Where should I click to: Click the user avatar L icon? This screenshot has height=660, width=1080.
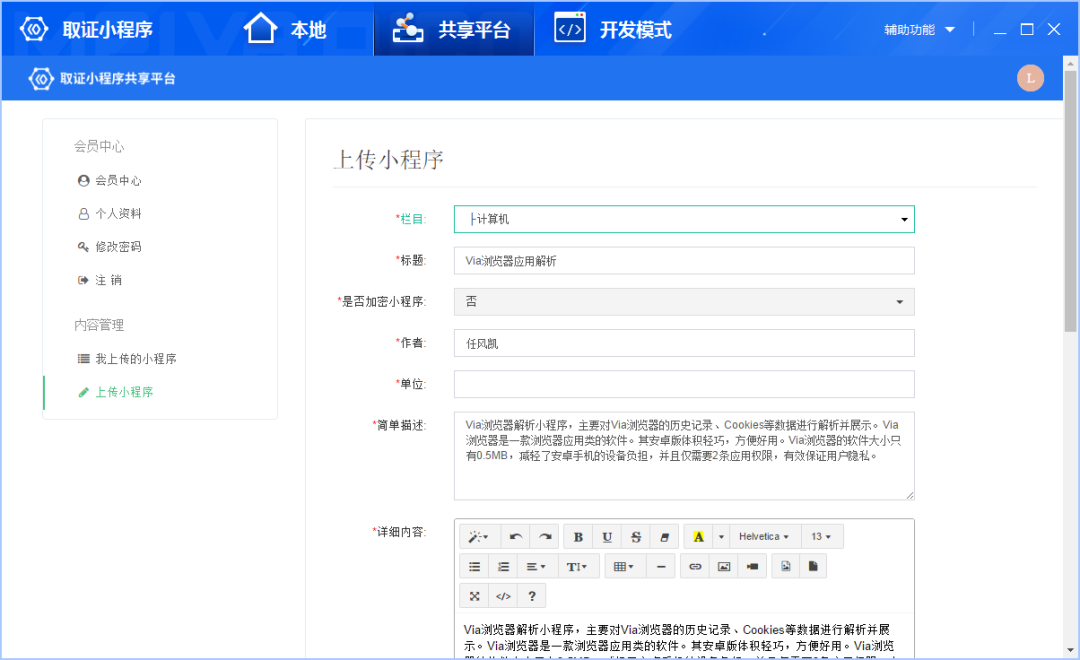tap(1030, 78)
